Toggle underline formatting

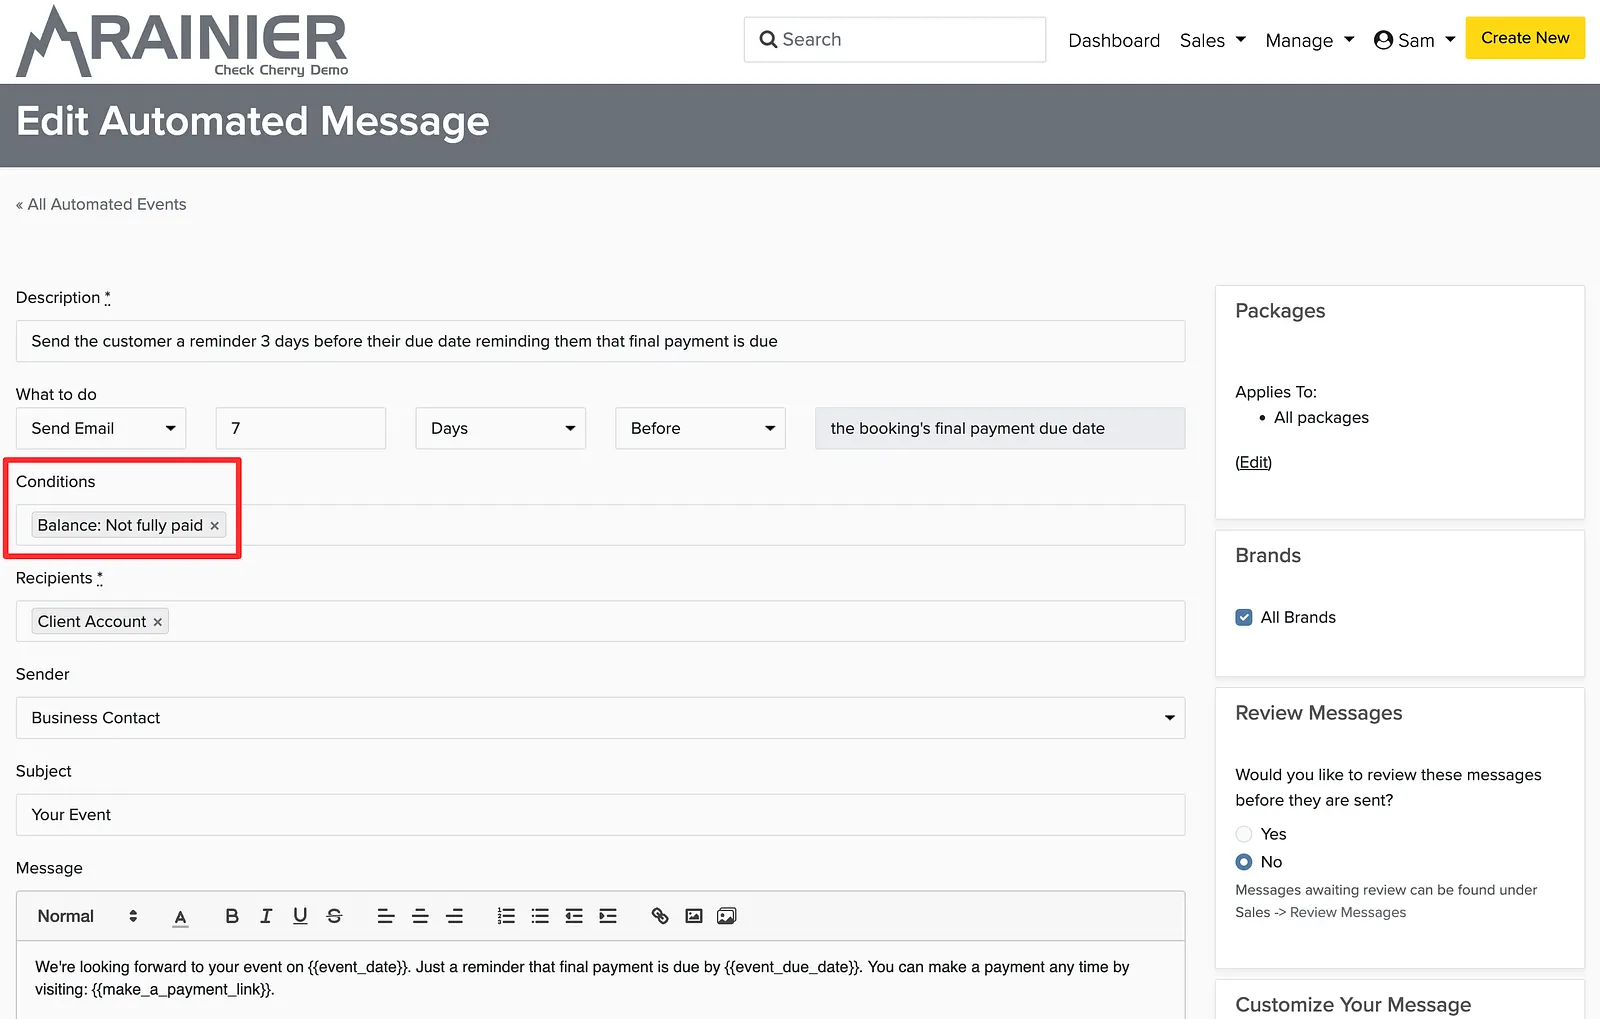pyautogui.click(x=300, y=916)
